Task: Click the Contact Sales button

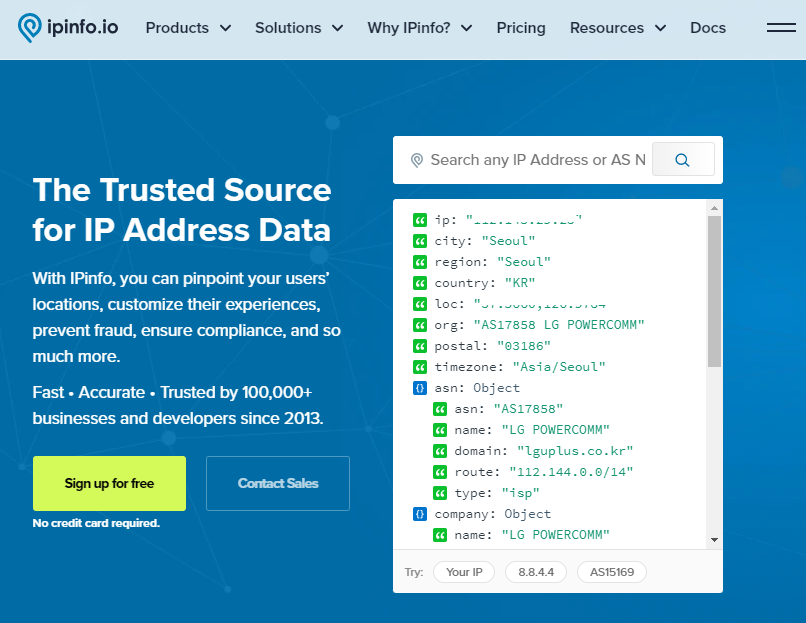Action: point(278,483)
